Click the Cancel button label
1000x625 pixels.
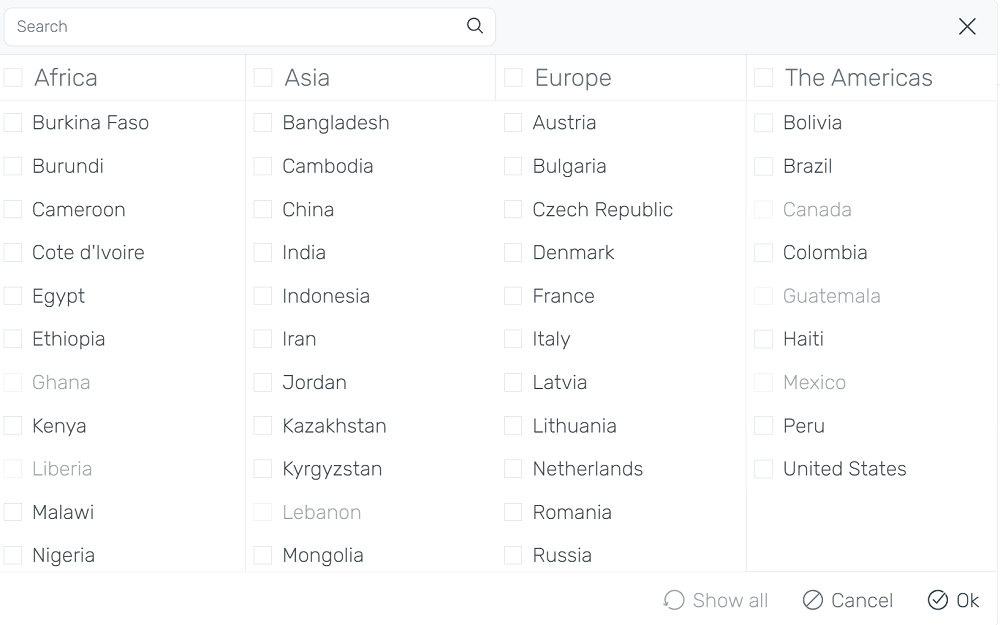[862, 600]
